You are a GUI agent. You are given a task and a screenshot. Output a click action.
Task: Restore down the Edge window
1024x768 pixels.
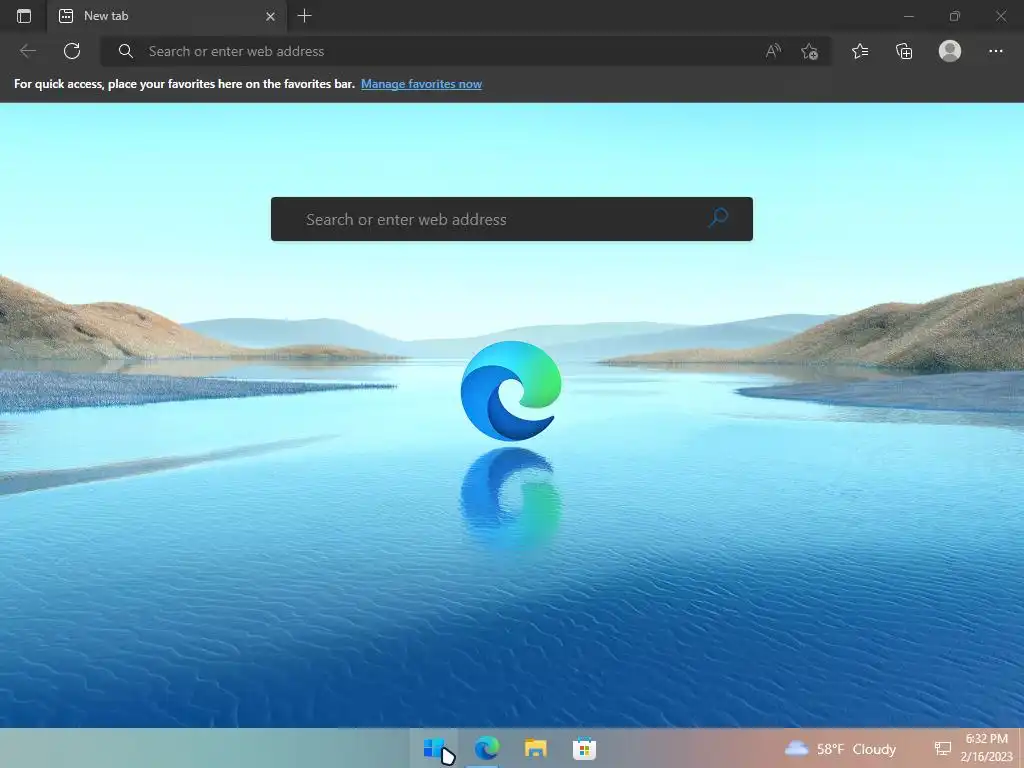[x=954, y=16]
